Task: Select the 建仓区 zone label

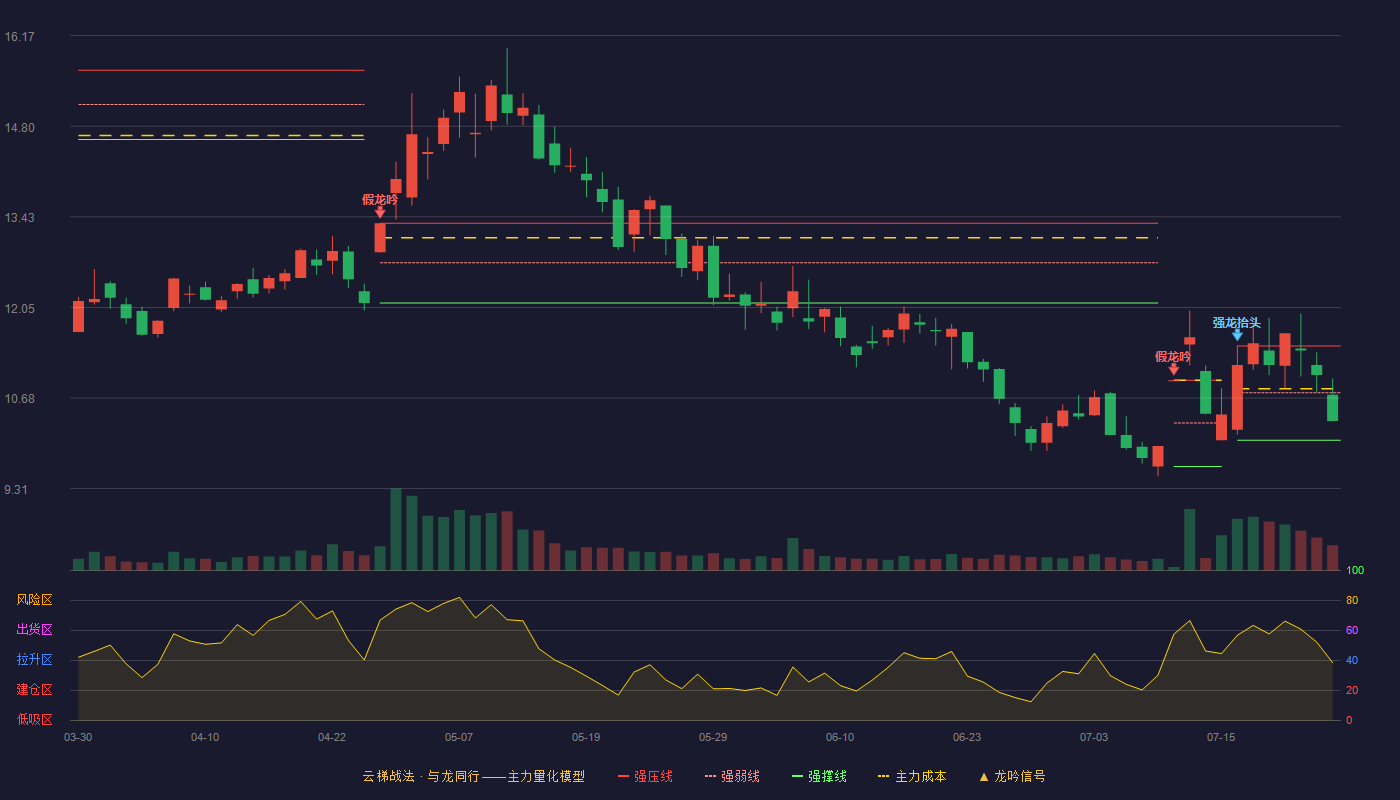Action: 34,690
